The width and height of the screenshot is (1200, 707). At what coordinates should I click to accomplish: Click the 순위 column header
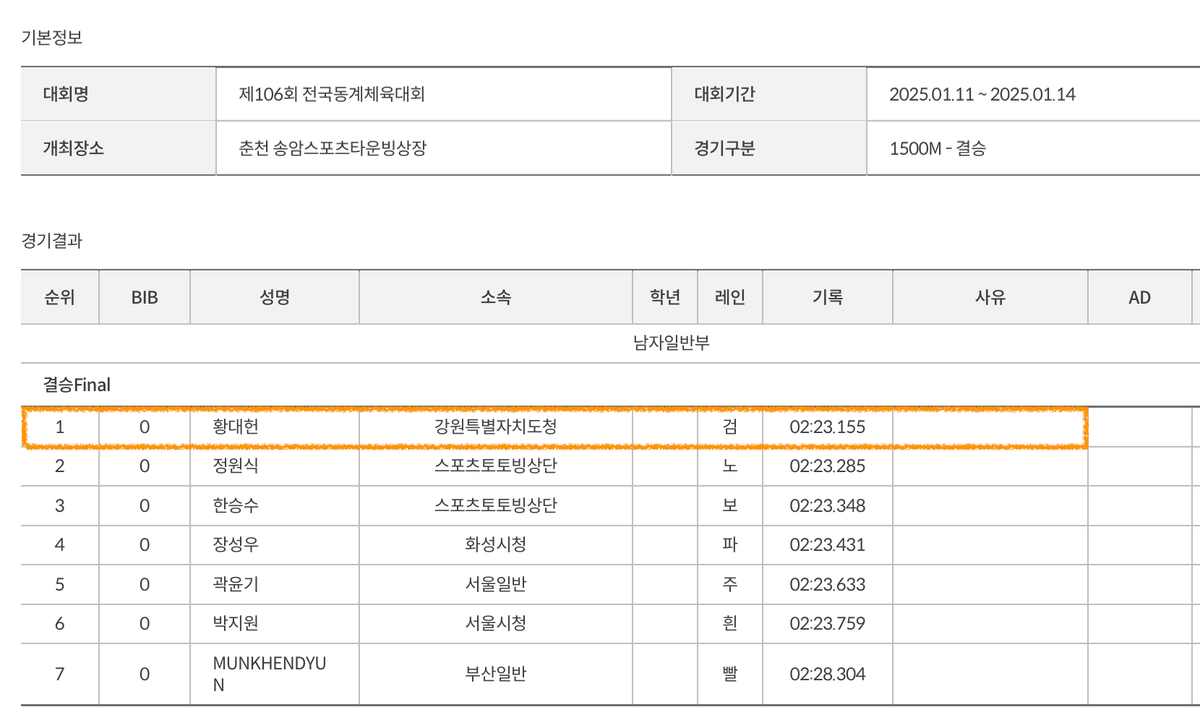(x=59, y=297)
